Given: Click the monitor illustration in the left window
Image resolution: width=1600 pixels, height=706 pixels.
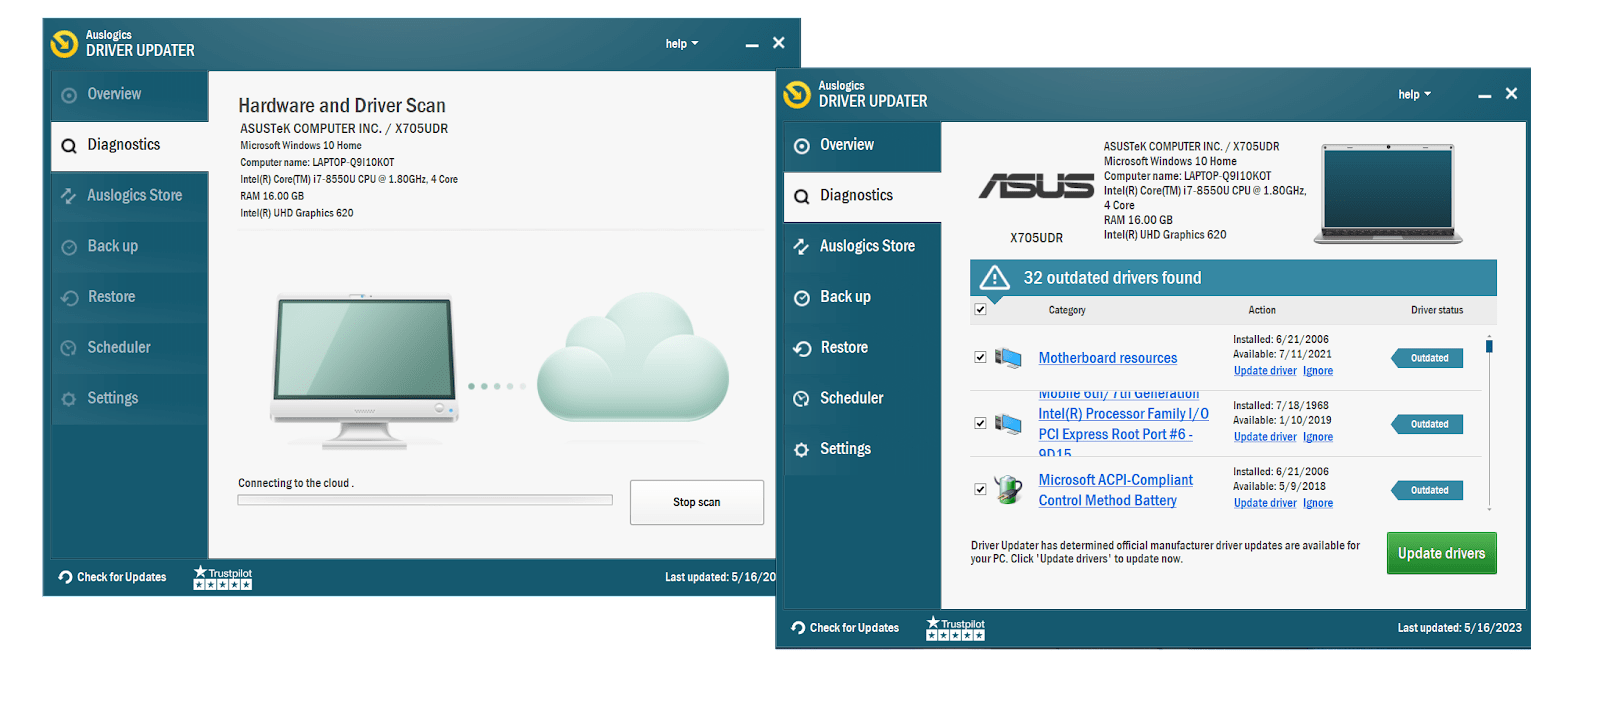Looking at the screenshot, I should pos(365,370).
